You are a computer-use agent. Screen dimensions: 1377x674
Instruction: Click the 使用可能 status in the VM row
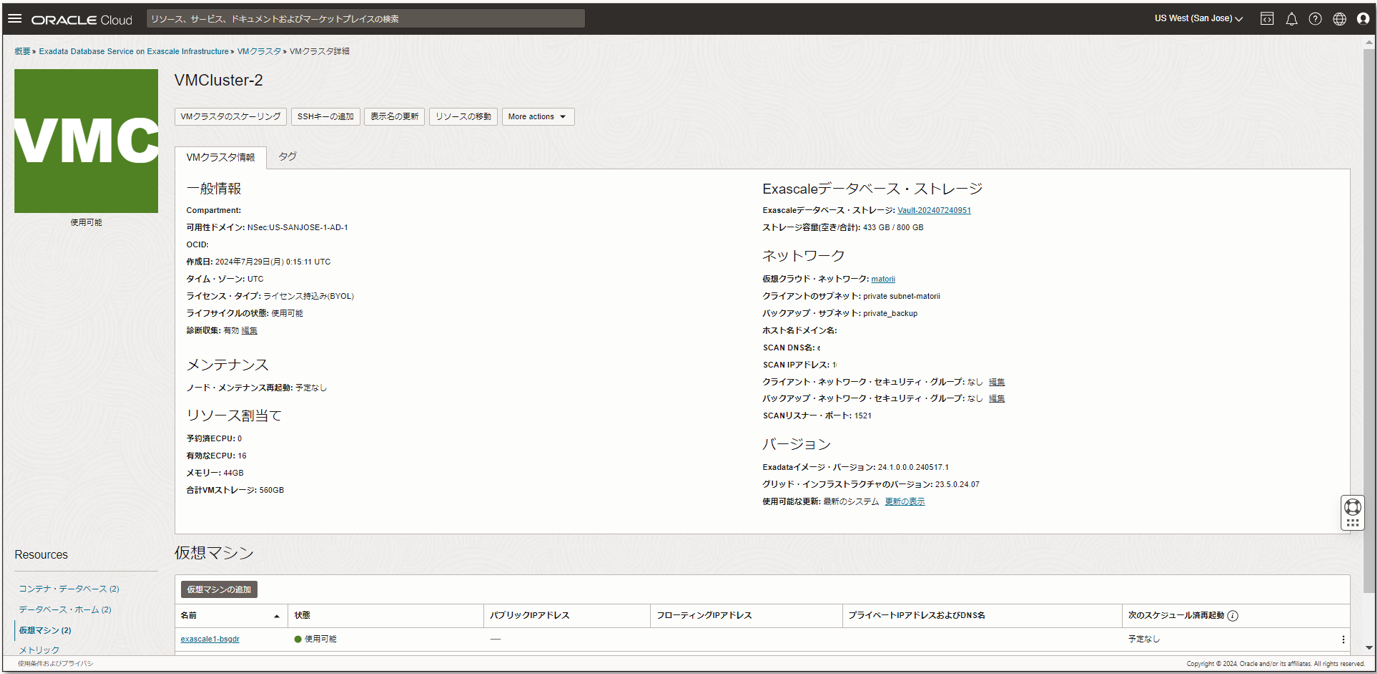pyautogui.click(x=315, y=639)
